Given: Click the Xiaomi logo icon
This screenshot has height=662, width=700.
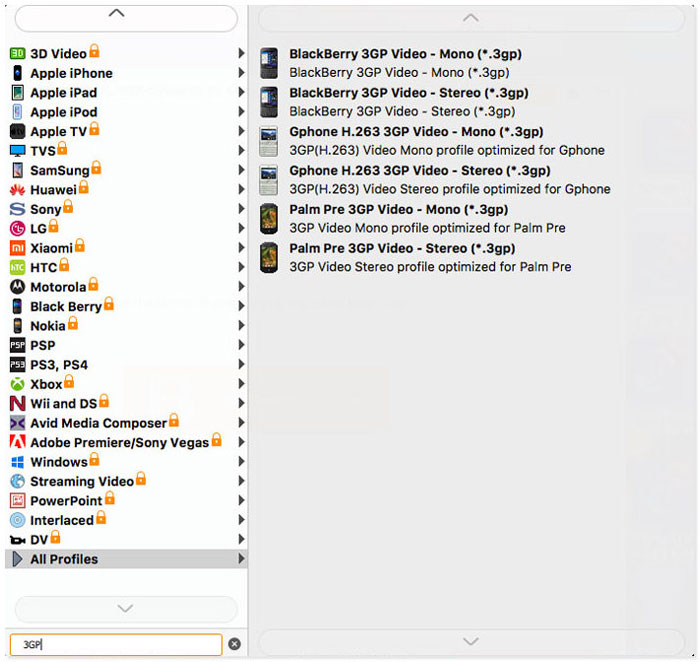Looking at the screenshot, I should (17, 248).
